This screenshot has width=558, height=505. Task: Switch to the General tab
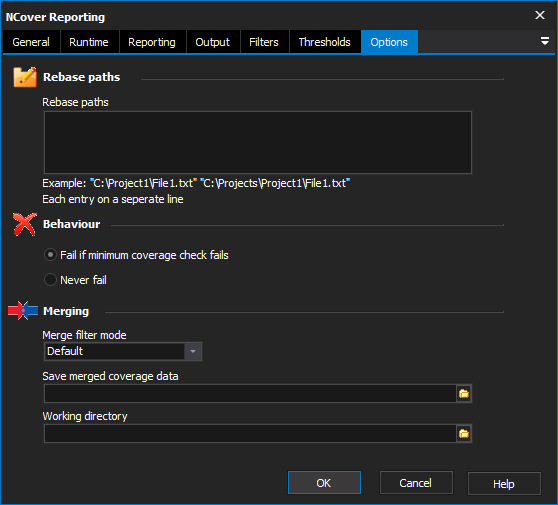31,42
